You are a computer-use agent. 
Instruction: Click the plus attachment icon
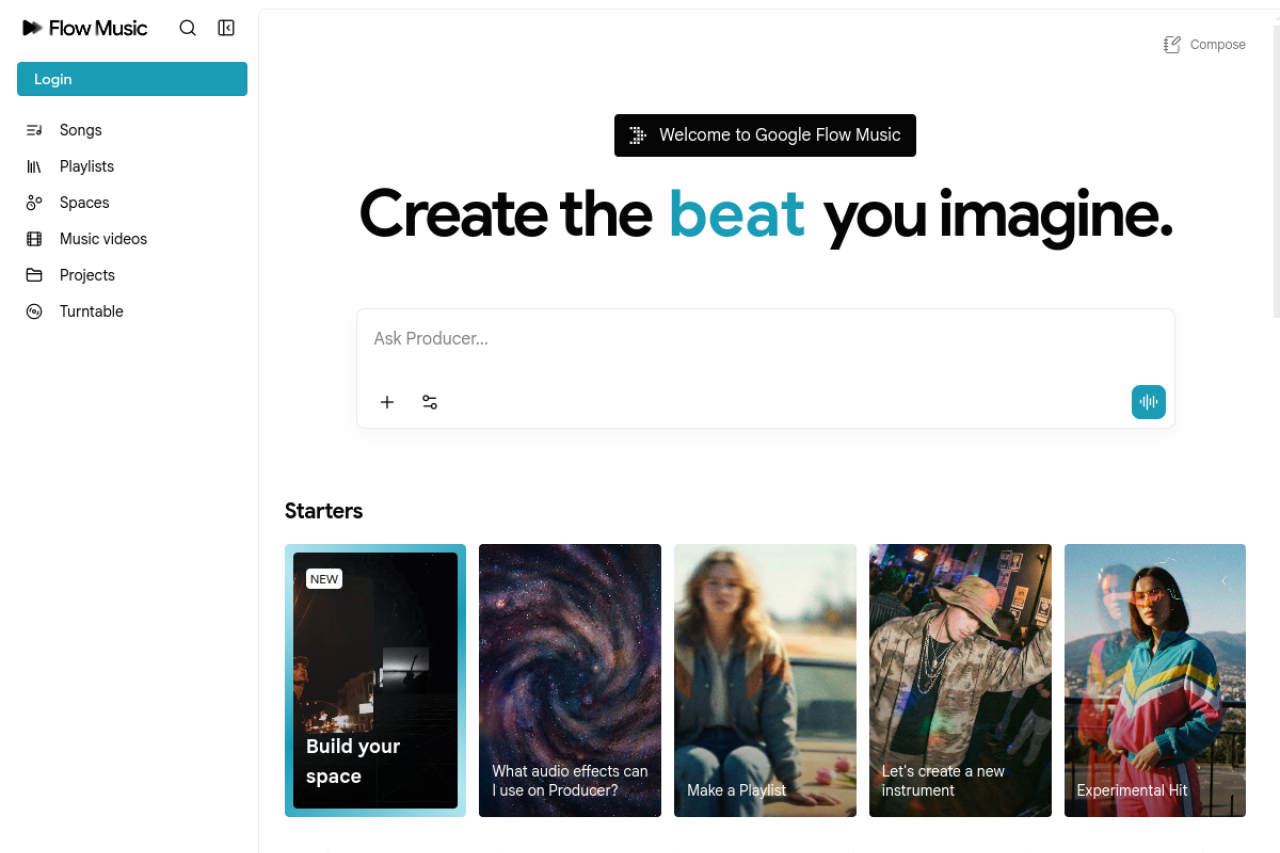tap(387, 402)
